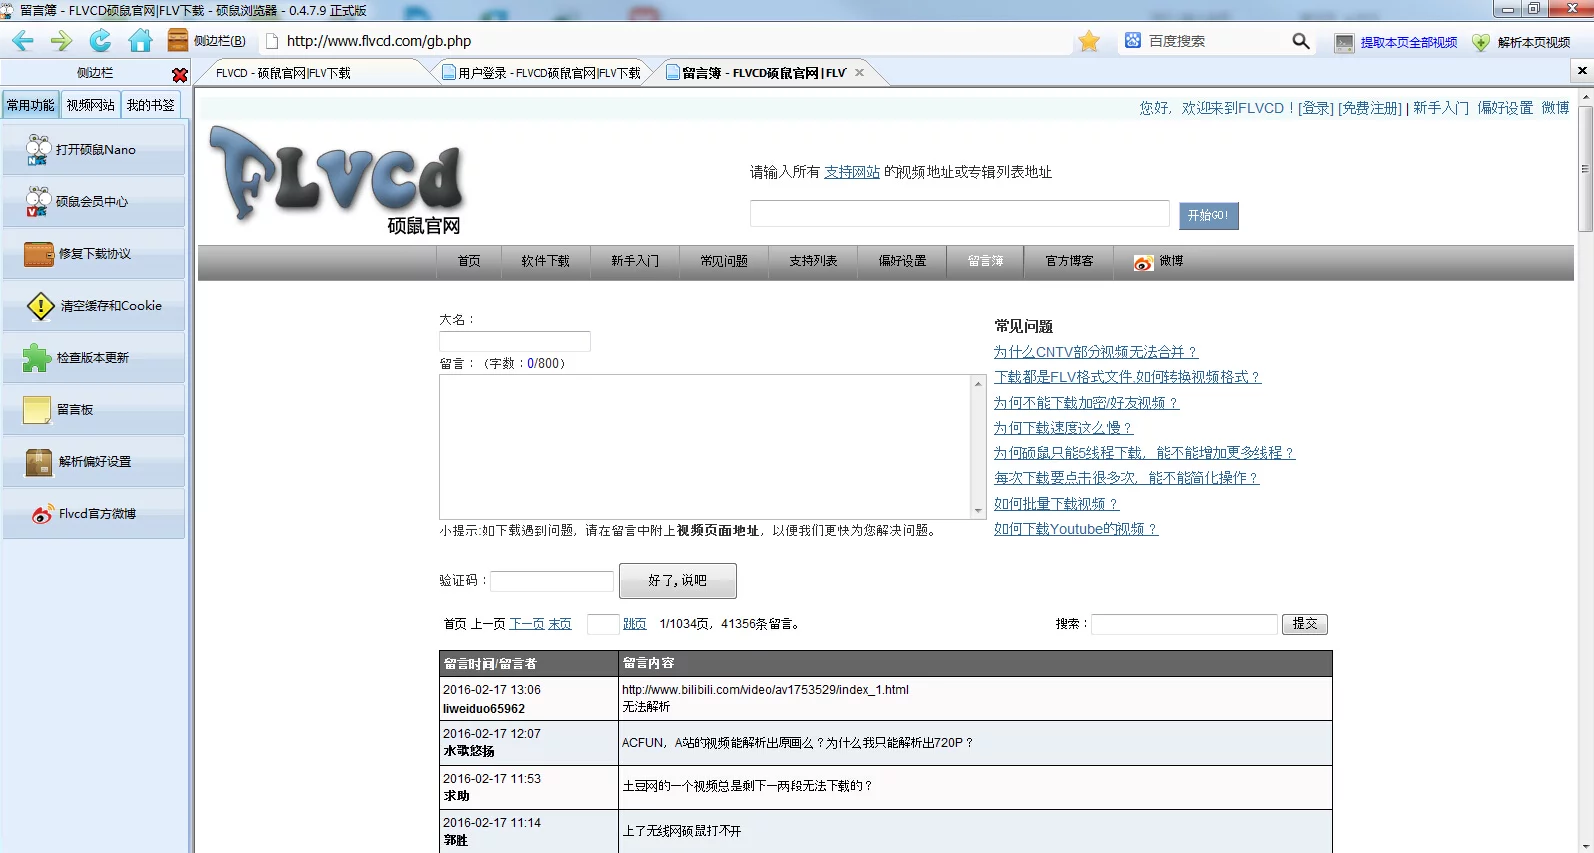Open 常见问题 in navigation menu
The height and width of the screenshot is (853, 1594).
(724, 261)
